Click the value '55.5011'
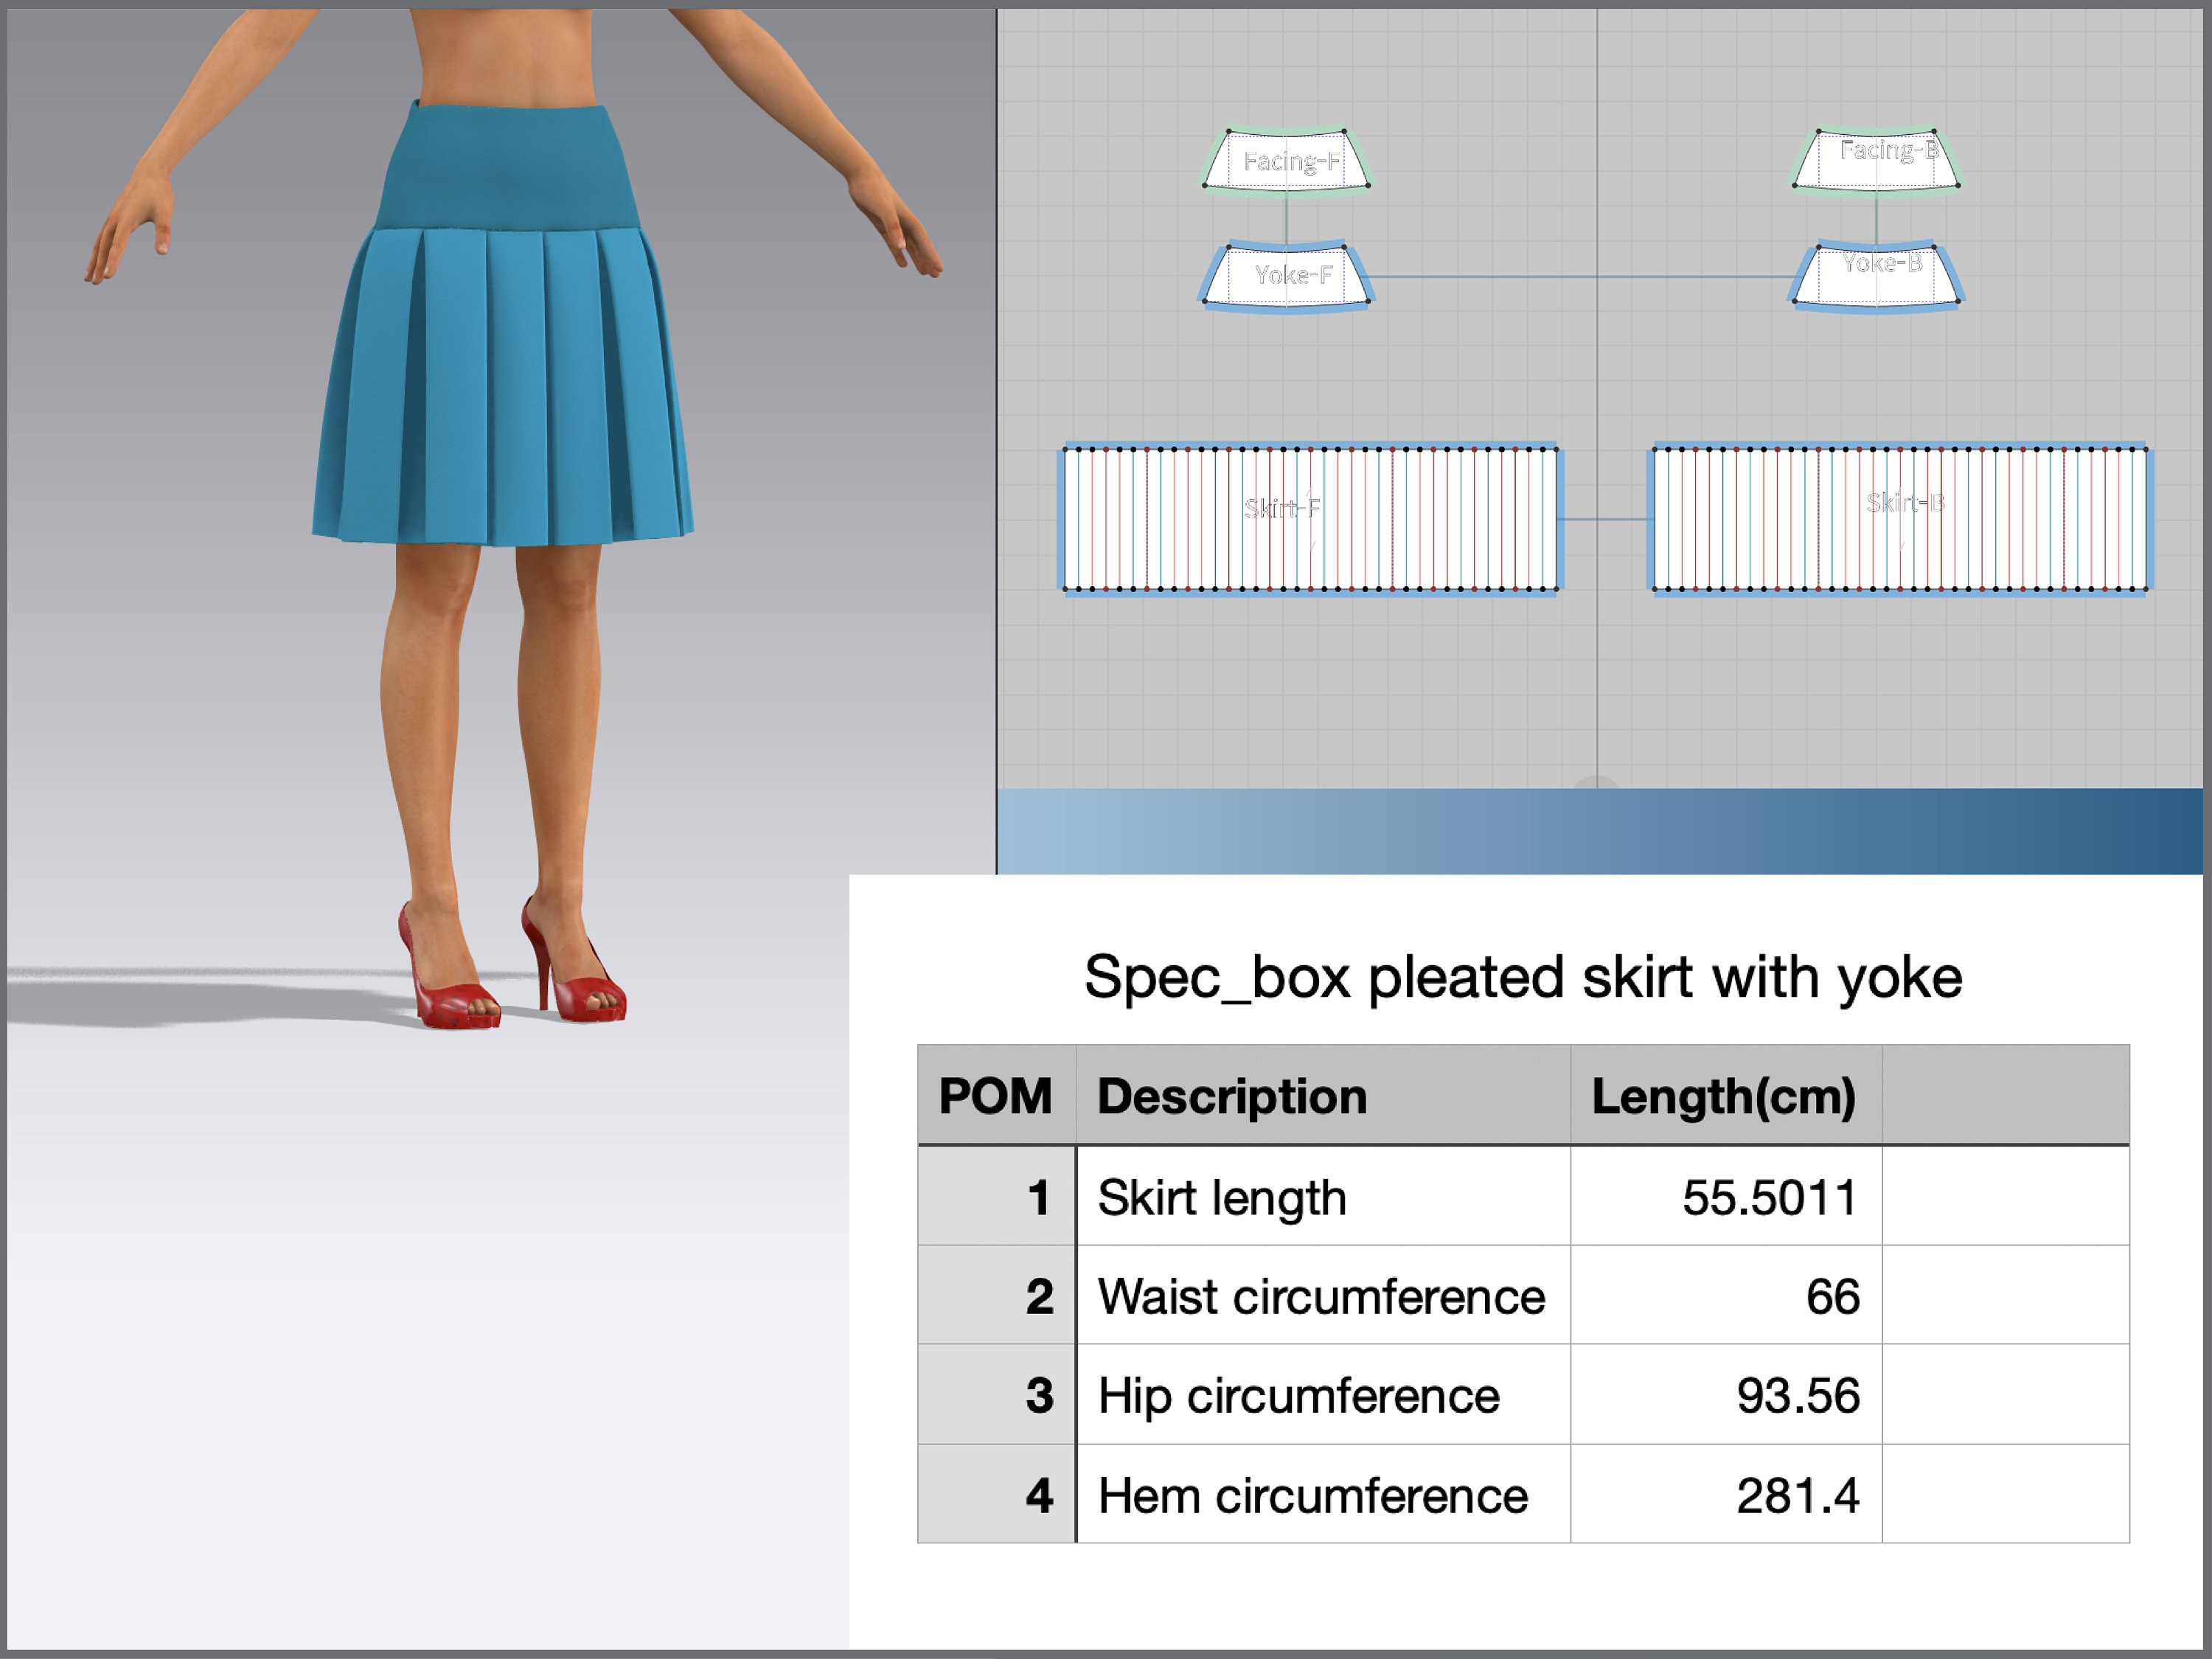This screenshot has width=2212, height=1659. pyautogui.click(x=1769, y=1197)
